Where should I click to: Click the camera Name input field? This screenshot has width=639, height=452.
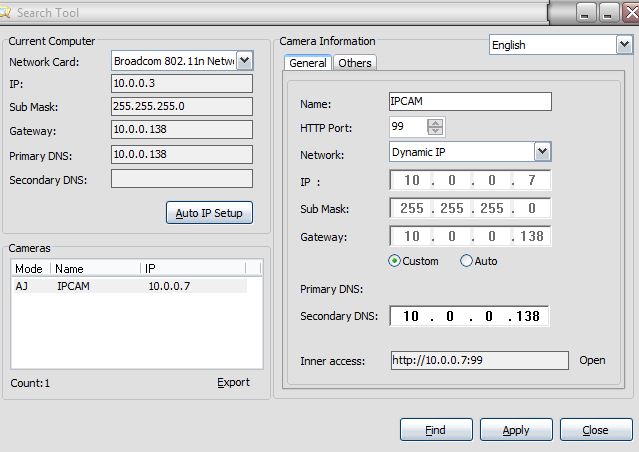point(470,102)
